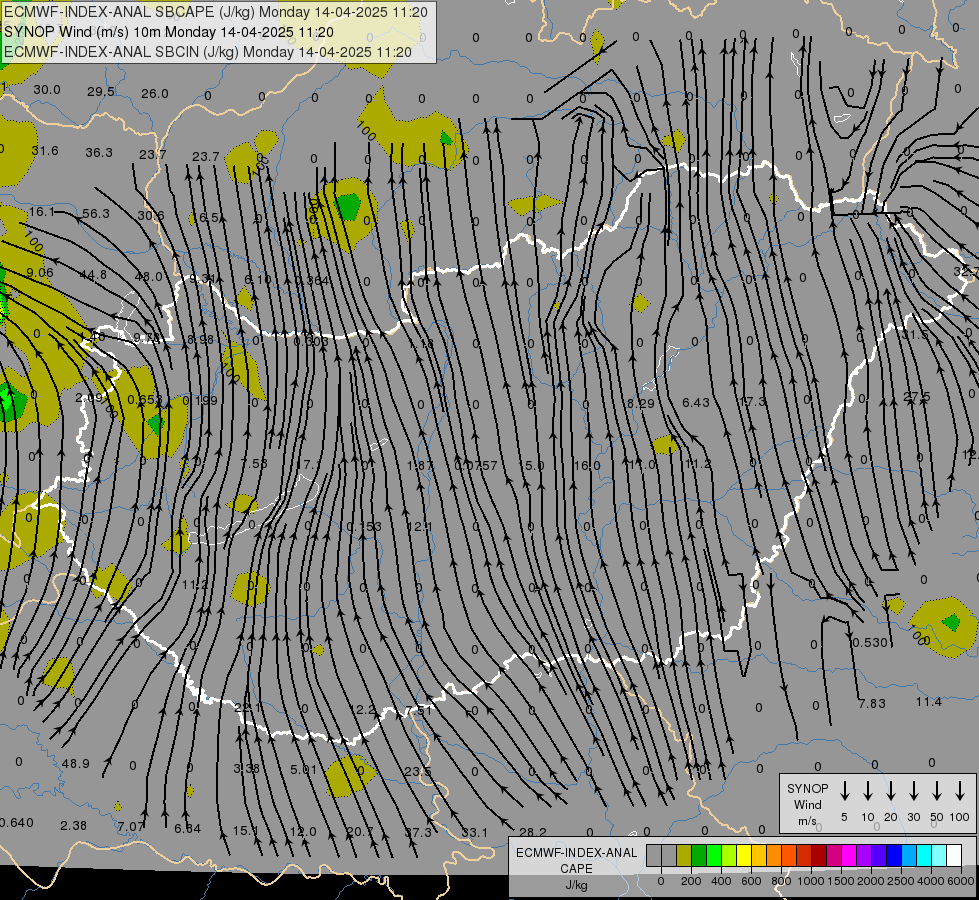The image size is (979, 900).
Task: Click the 56.3 value on the map
Action: tap(96, 214)
